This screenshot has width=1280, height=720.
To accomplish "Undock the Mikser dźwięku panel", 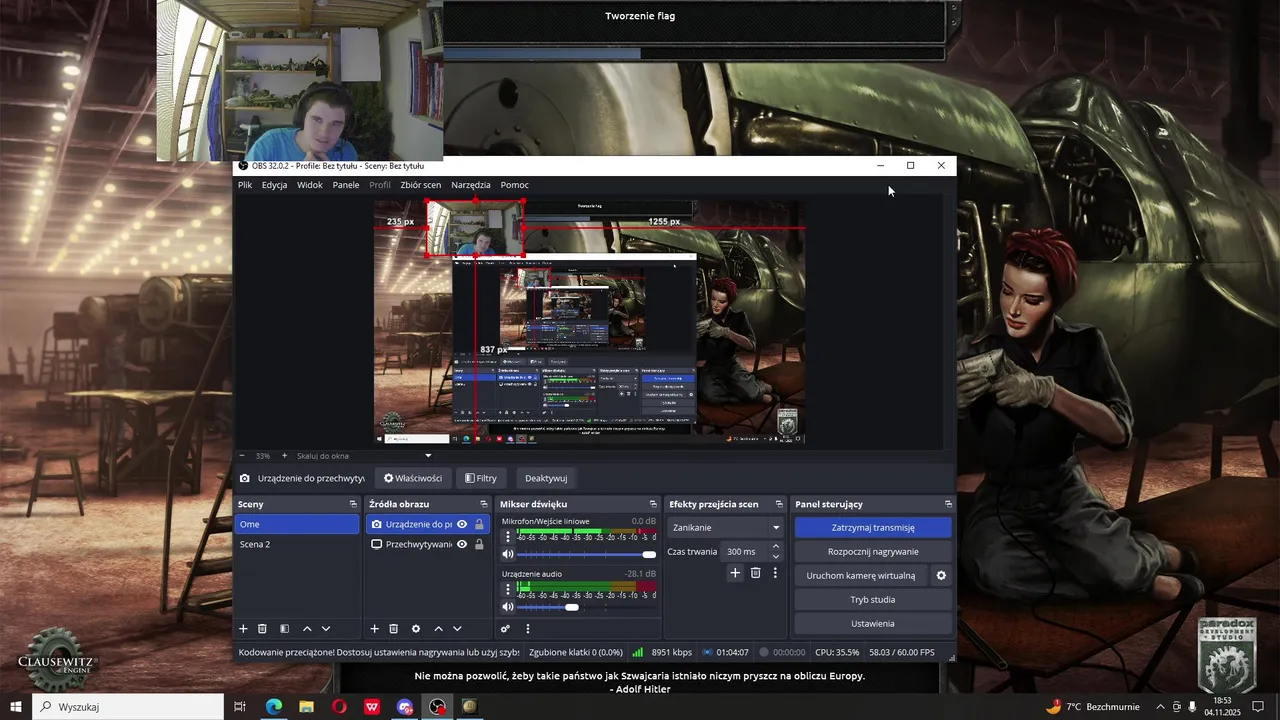I will (653, 504).
